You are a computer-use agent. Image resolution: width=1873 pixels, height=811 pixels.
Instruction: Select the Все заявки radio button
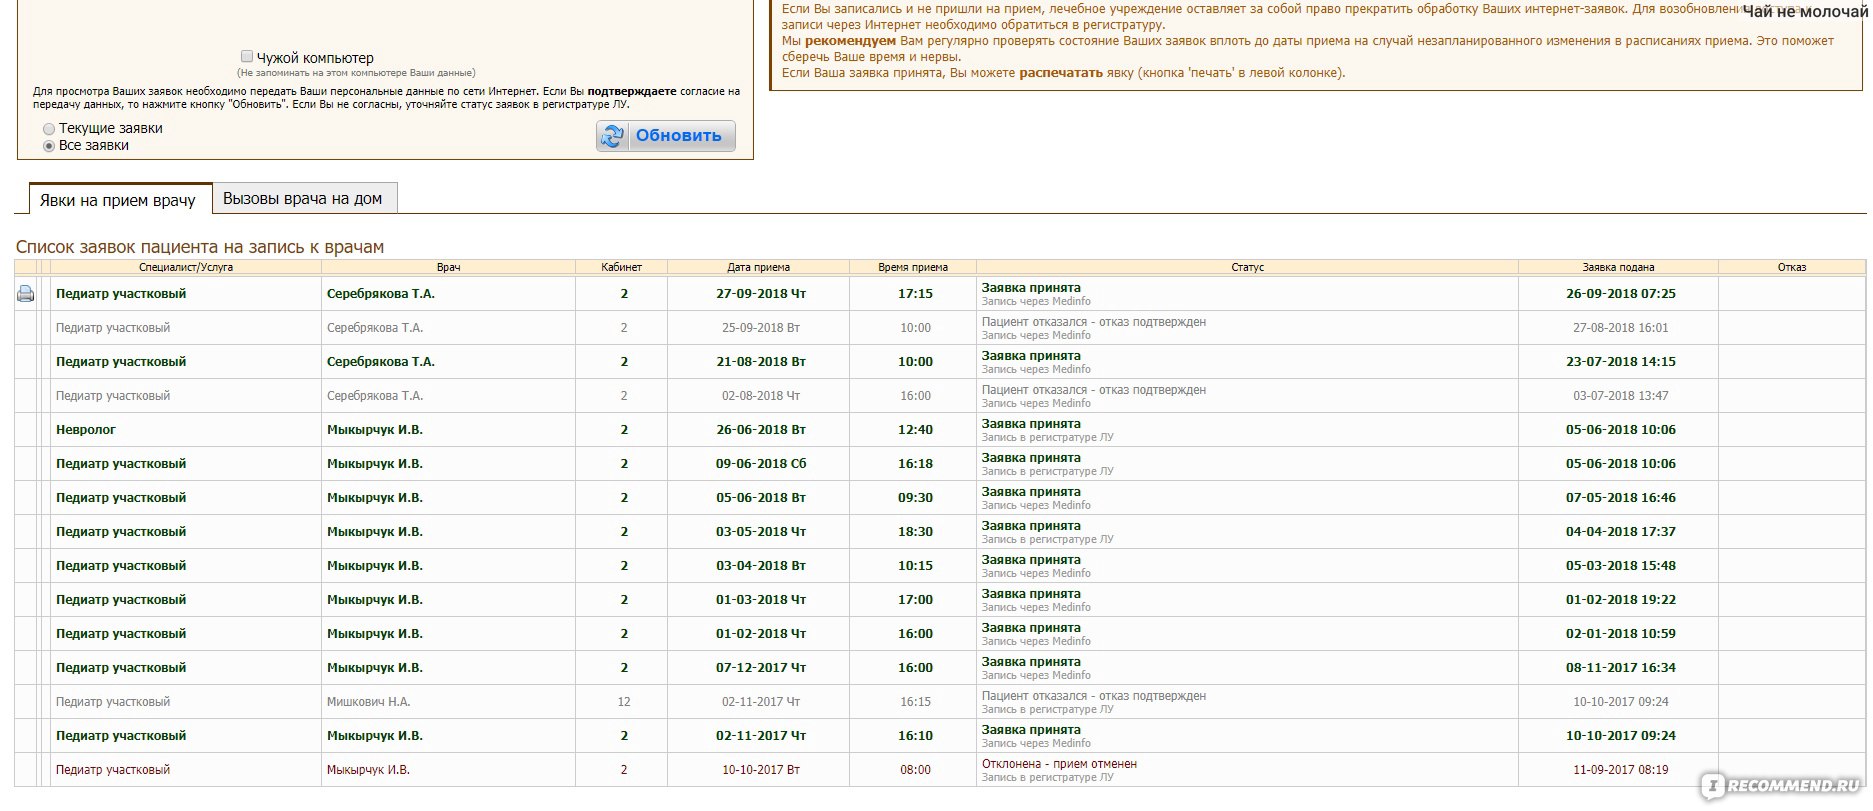click(49, 146)
